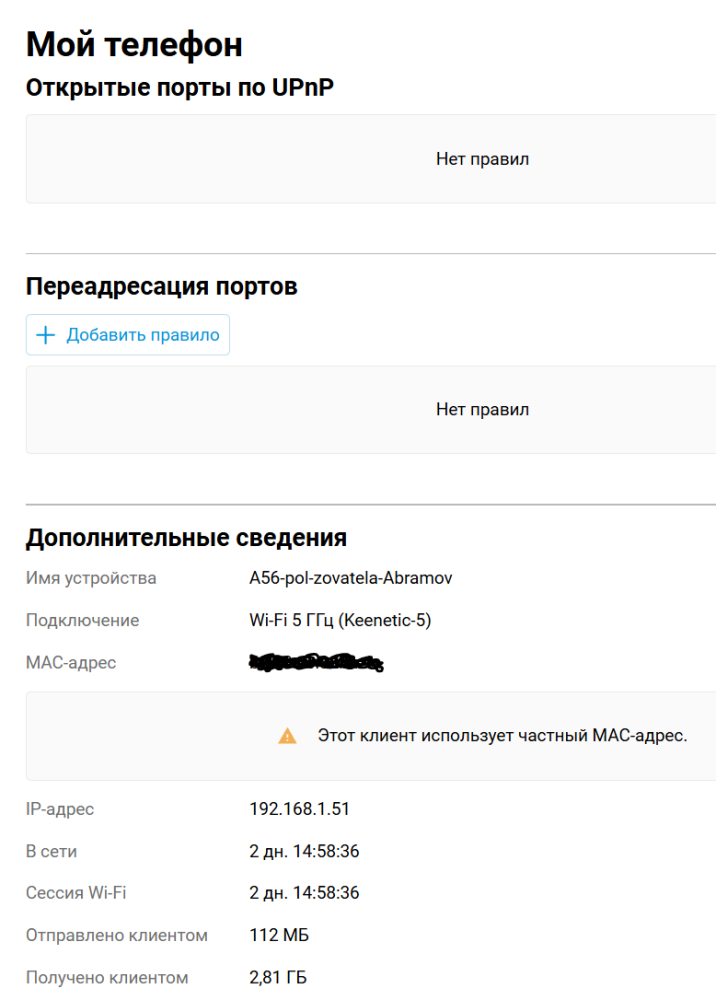Click the Сессия Wi-Fi duration value
This screenshot has height=1000, width=716.
304,893
